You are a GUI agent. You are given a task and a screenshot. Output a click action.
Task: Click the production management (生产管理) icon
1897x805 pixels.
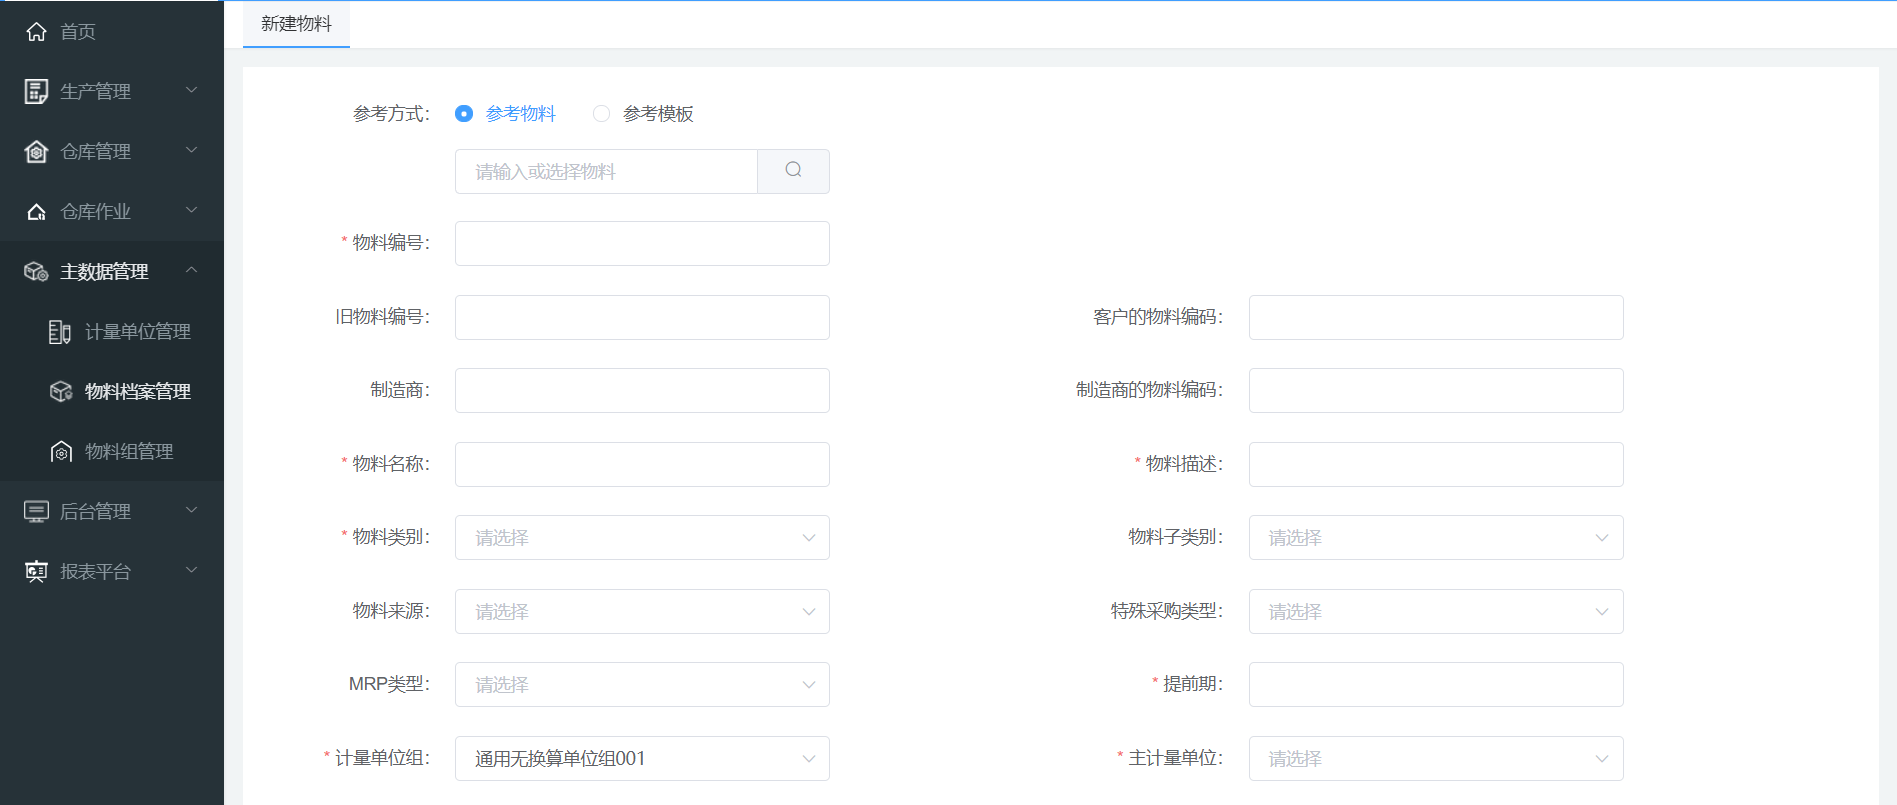click(x=36, y=92)
